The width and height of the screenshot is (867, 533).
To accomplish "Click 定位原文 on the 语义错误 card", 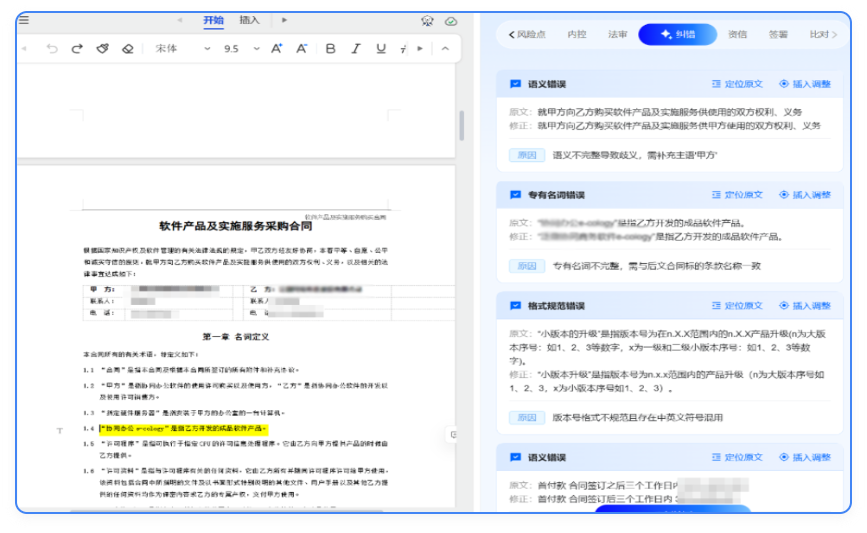I will click(x=737, y=84).
